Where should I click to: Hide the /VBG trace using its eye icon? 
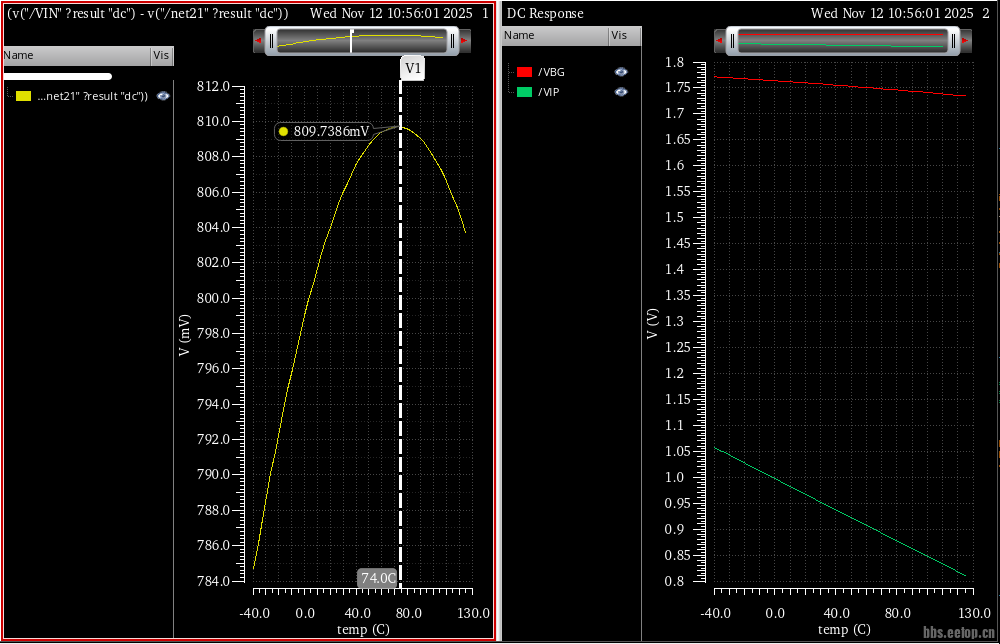tap(621, 72)
